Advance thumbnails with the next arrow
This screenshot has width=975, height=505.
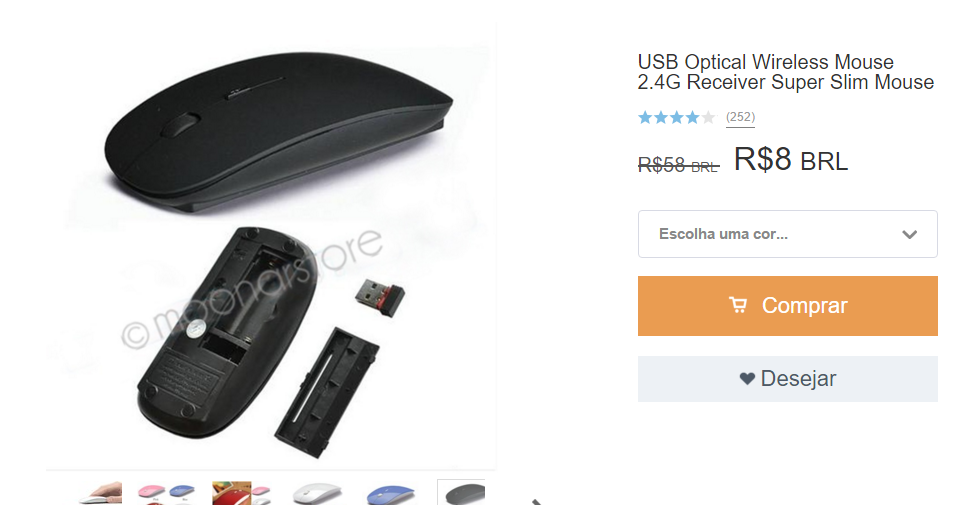(x=538, y=501)
